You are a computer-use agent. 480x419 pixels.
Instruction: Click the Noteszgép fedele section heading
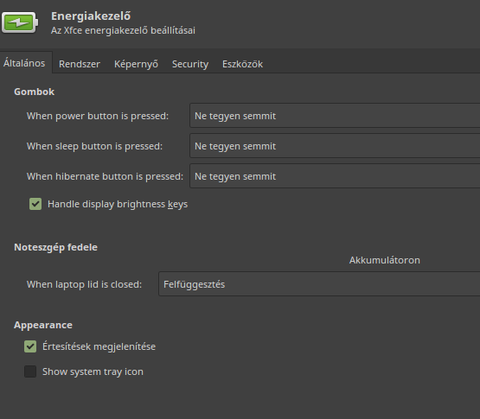[56, 247]
